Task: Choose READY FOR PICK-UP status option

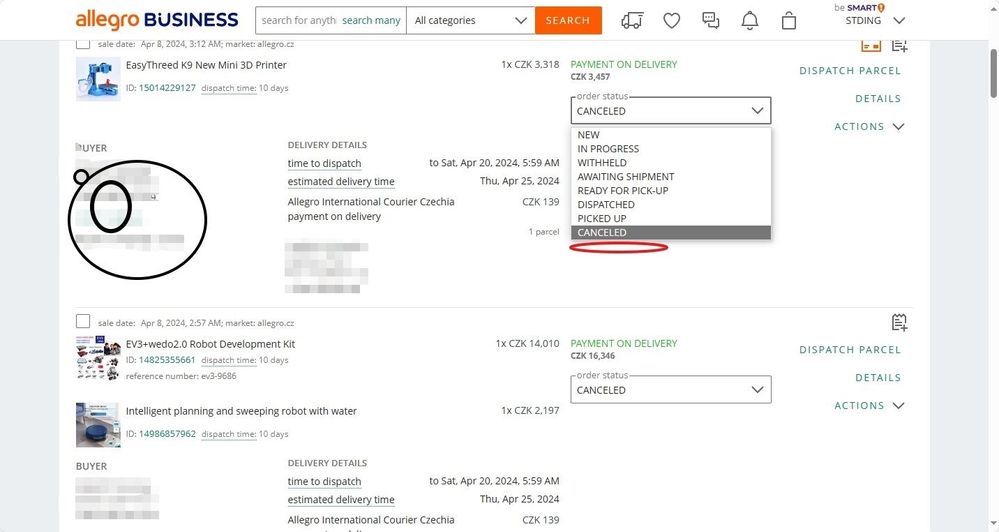Action: (671, 191)
